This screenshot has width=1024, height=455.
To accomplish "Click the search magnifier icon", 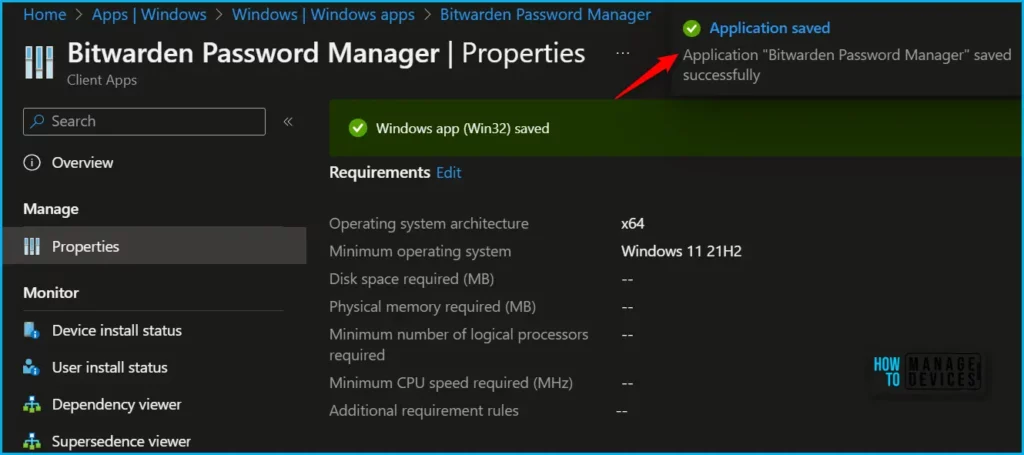I will (38, 121).
